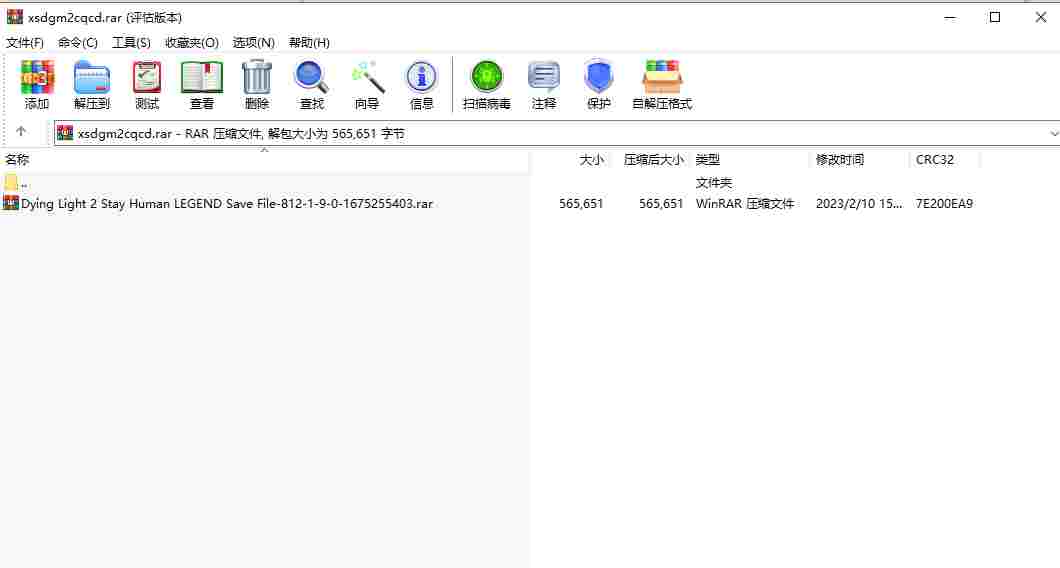The height and width of the screenshot is (568, 1060).
Task: Open the 选项(N) menu
Action: coord(254,43)
